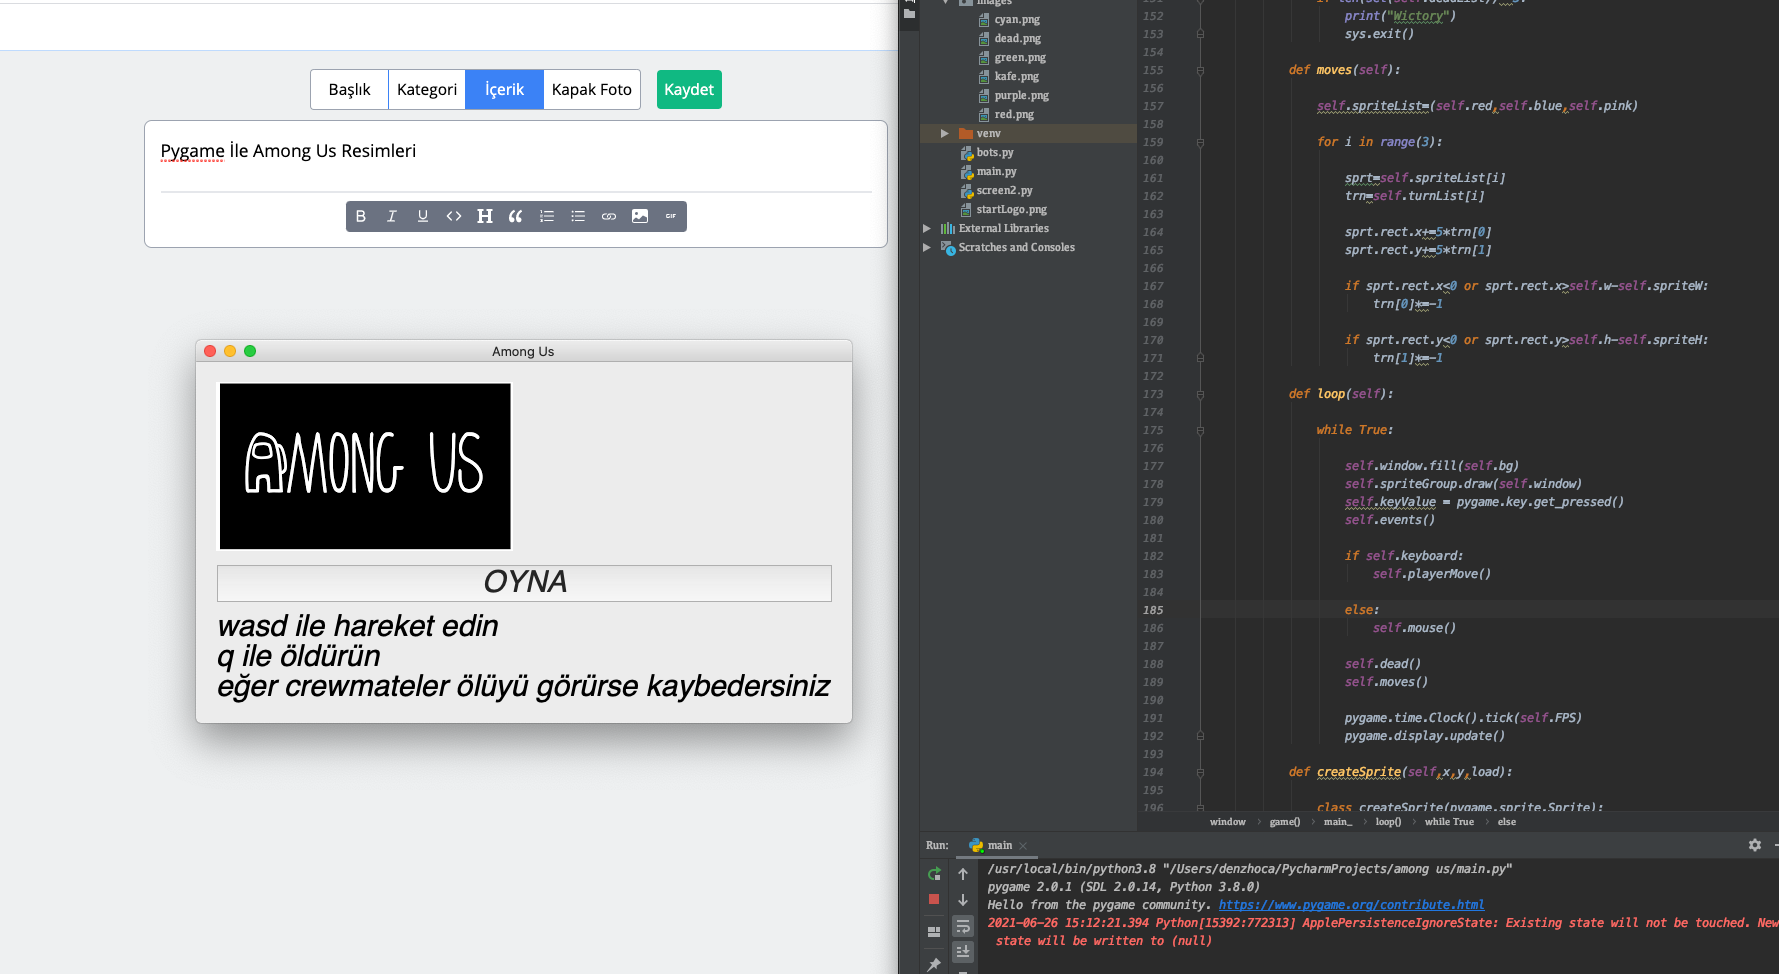
Task: Switch to the İçerik tab
Action: tap(504, 89)
